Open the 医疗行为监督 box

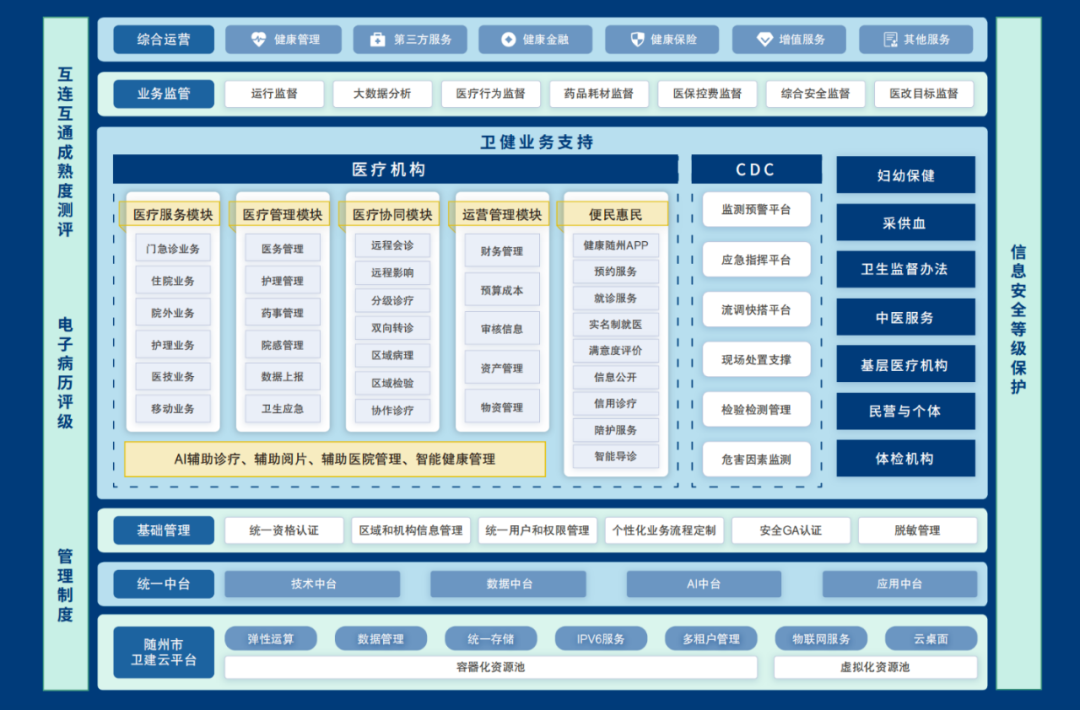490,94
